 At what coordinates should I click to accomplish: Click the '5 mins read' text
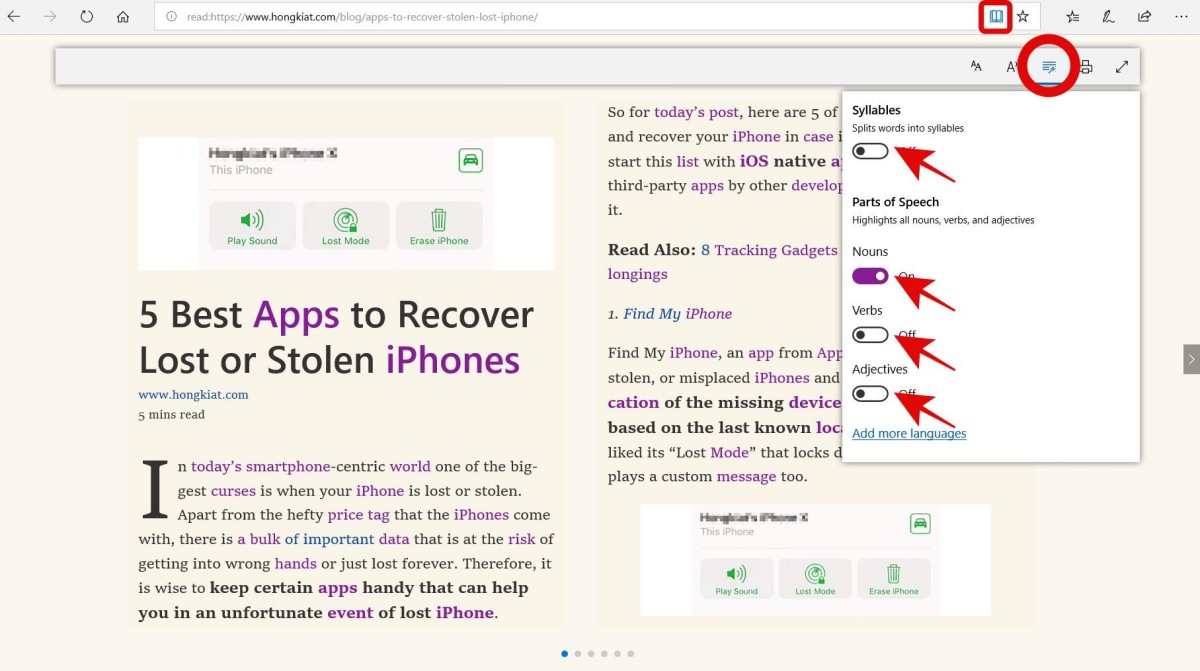tap(172, 415)
